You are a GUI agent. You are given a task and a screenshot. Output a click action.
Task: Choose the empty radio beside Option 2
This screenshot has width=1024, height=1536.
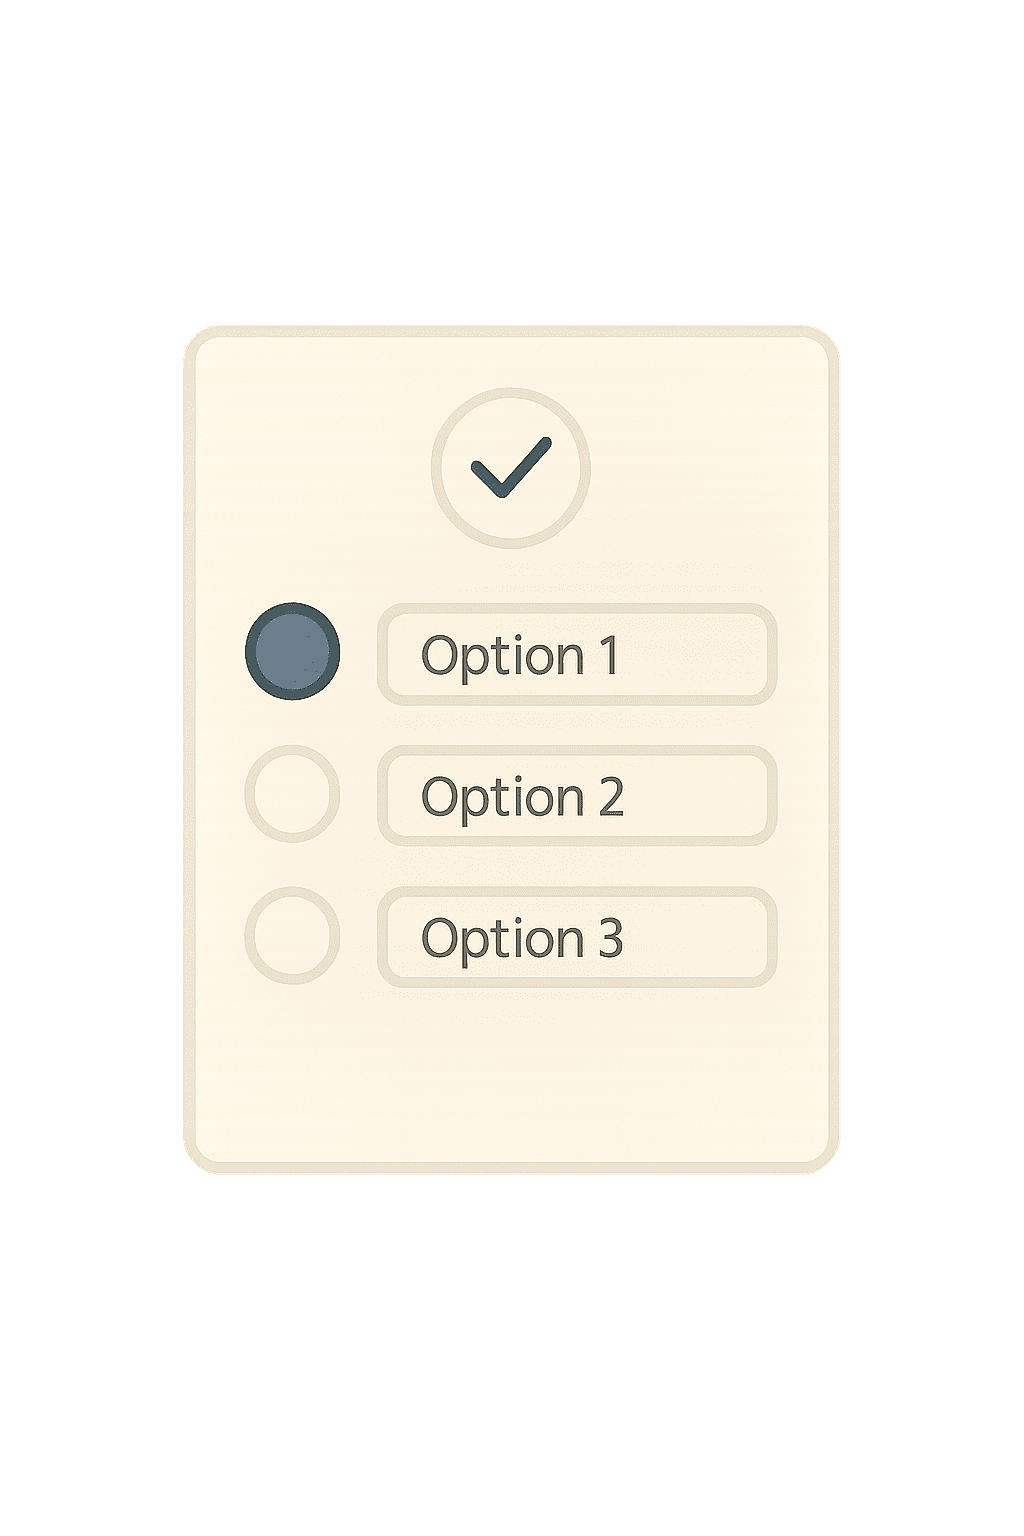pos(293,794)
